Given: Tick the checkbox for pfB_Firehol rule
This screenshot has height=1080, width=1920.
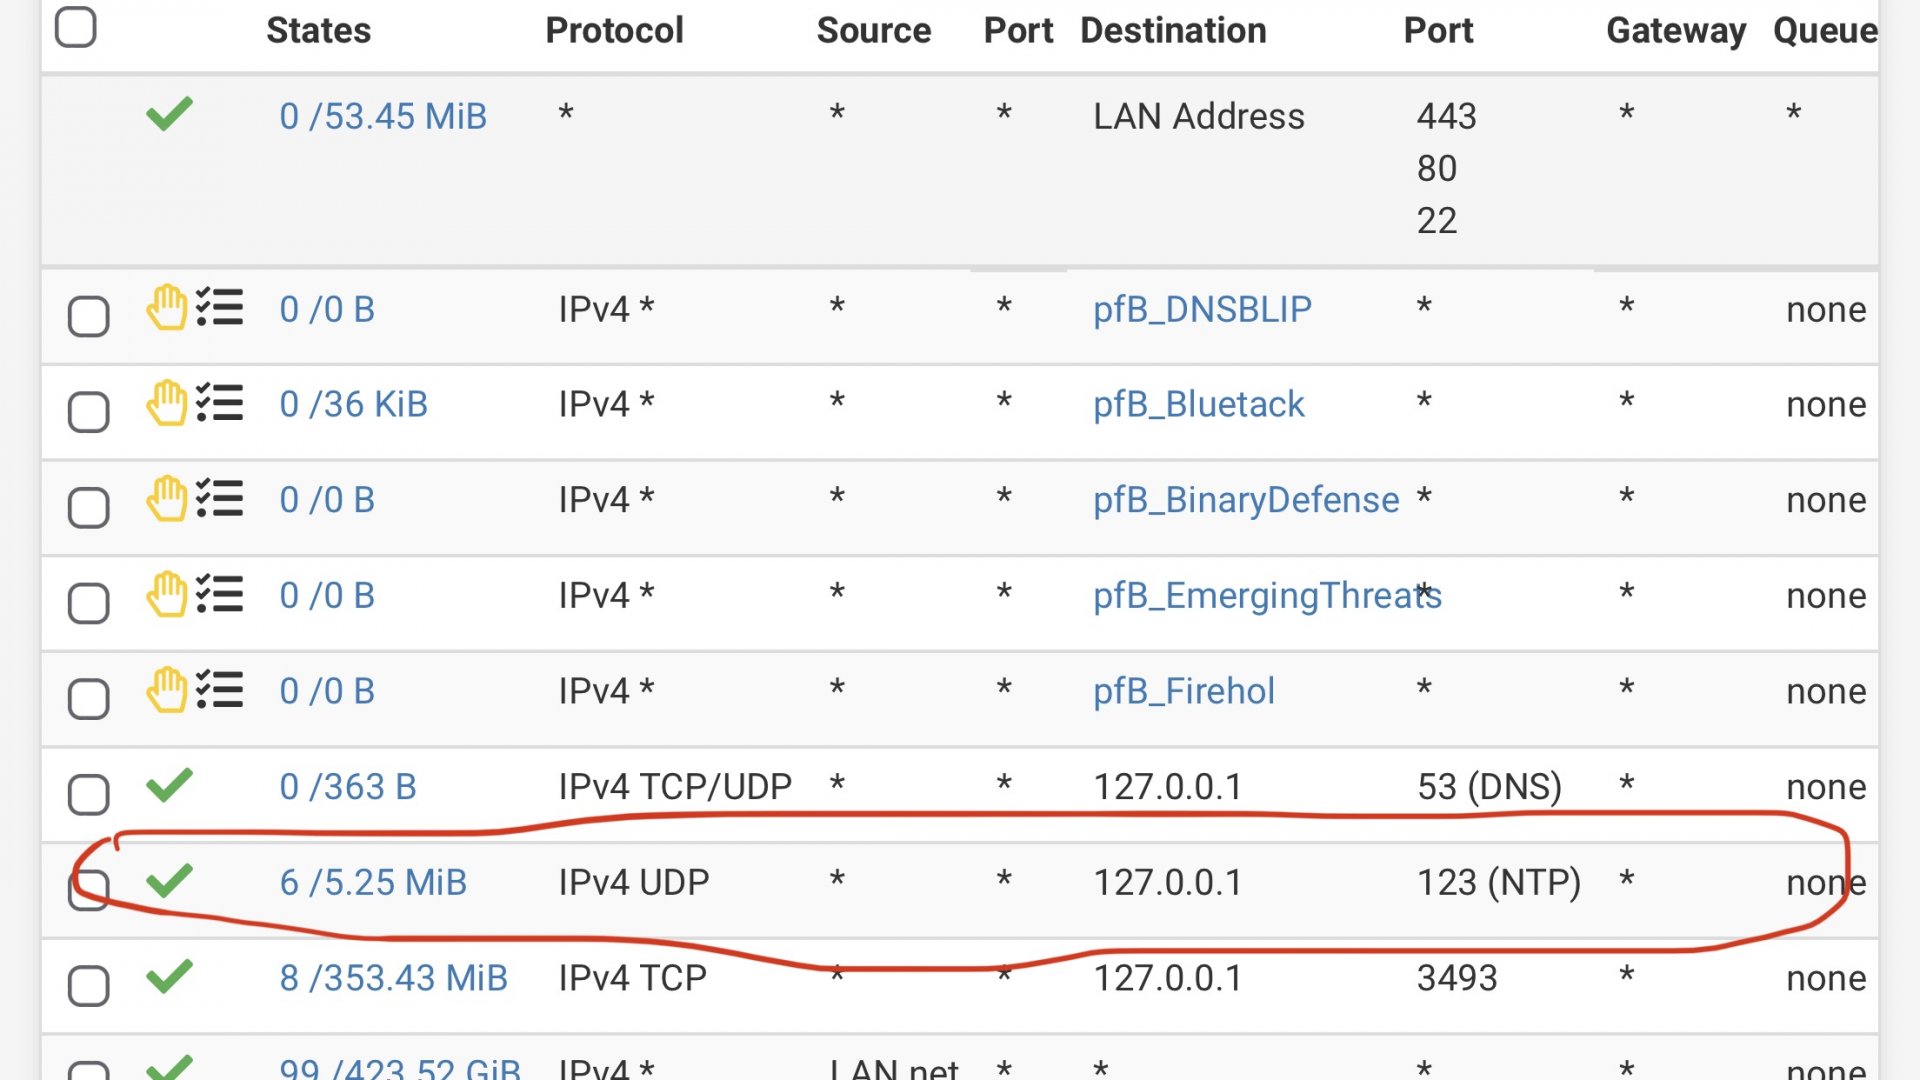Looking at the screenshot, I should click(x=88, y=699).
